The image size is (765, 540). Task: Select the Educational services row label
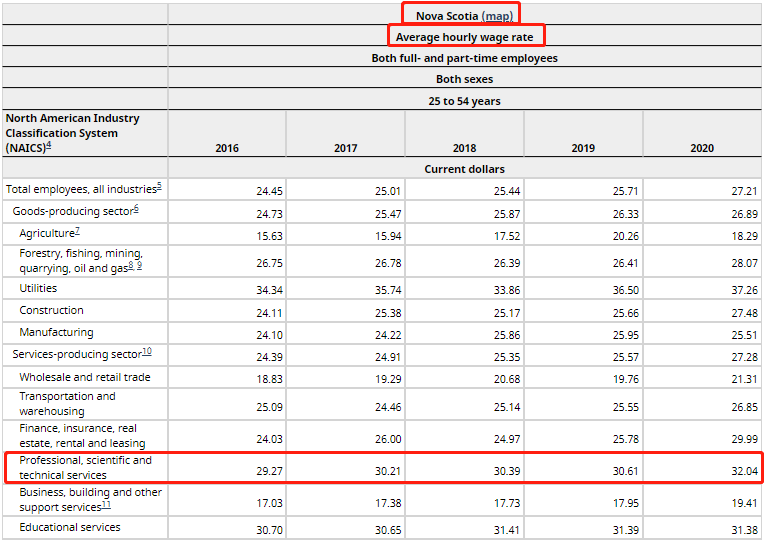70,527
